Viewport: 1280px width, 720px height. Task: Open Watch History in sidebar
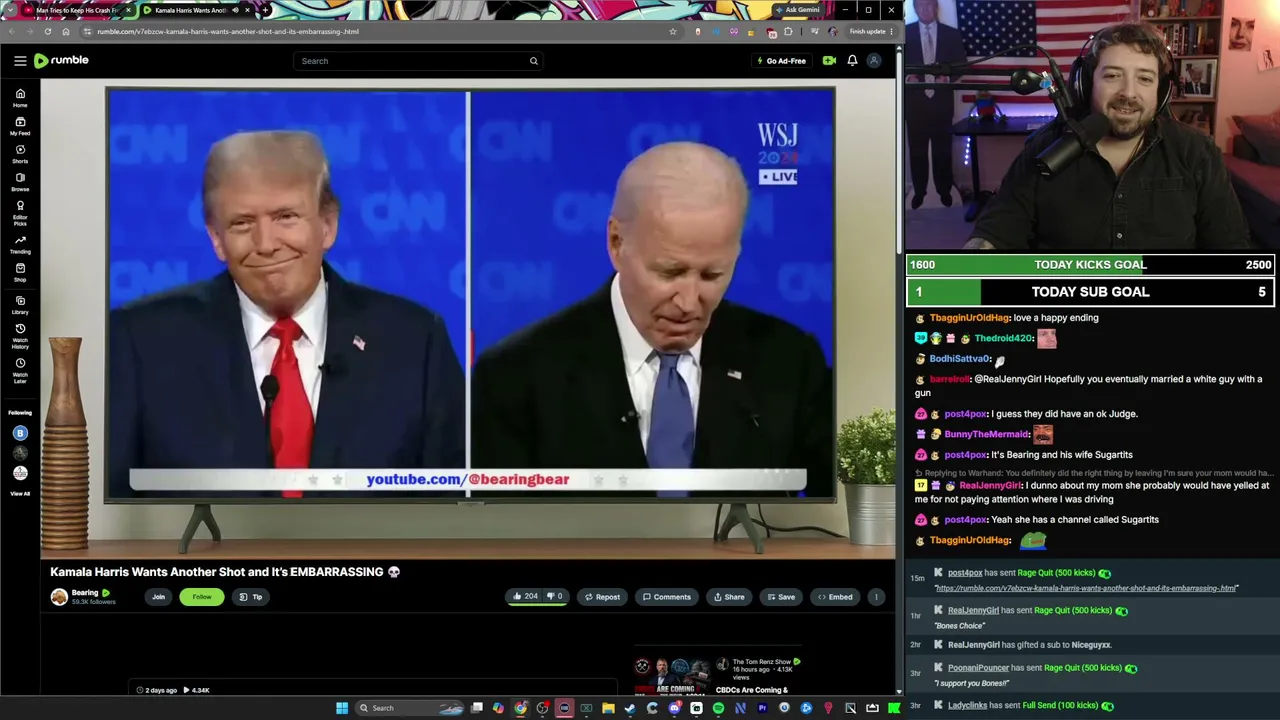click(x=20, y=336)
